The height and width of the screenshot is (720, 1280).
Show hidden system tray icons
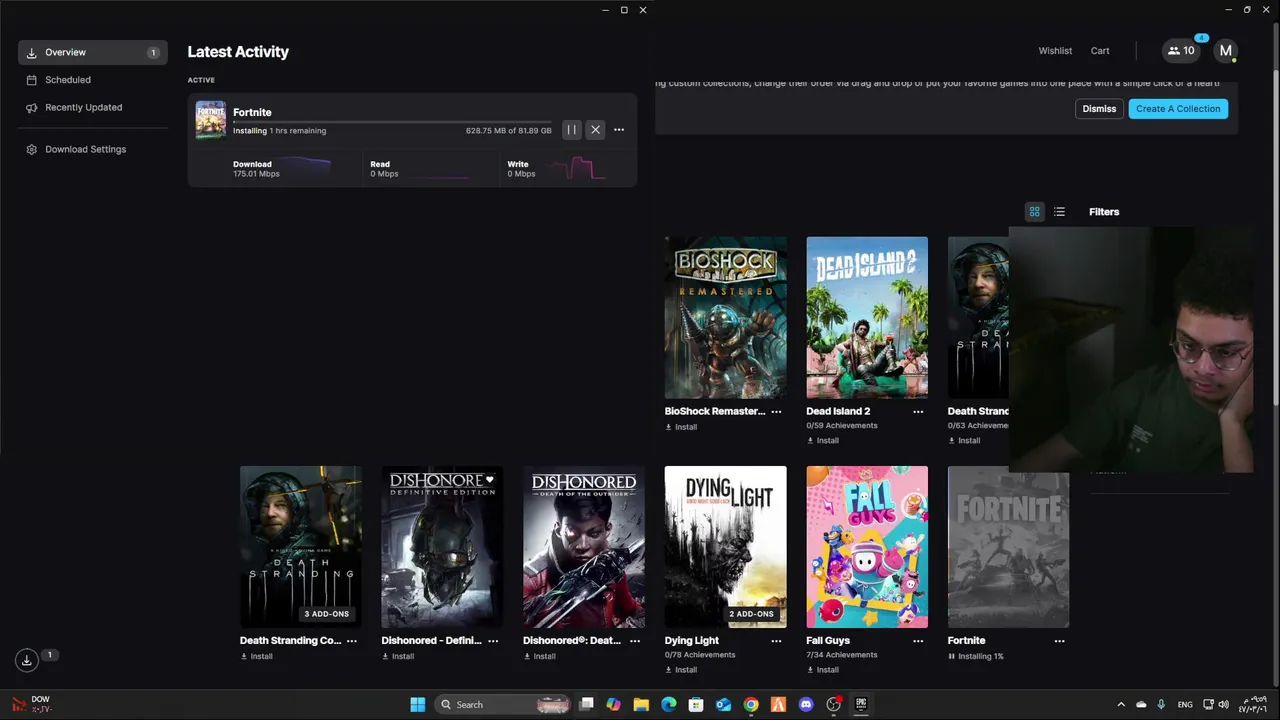pyautogui.click(x=1121, y=705)
